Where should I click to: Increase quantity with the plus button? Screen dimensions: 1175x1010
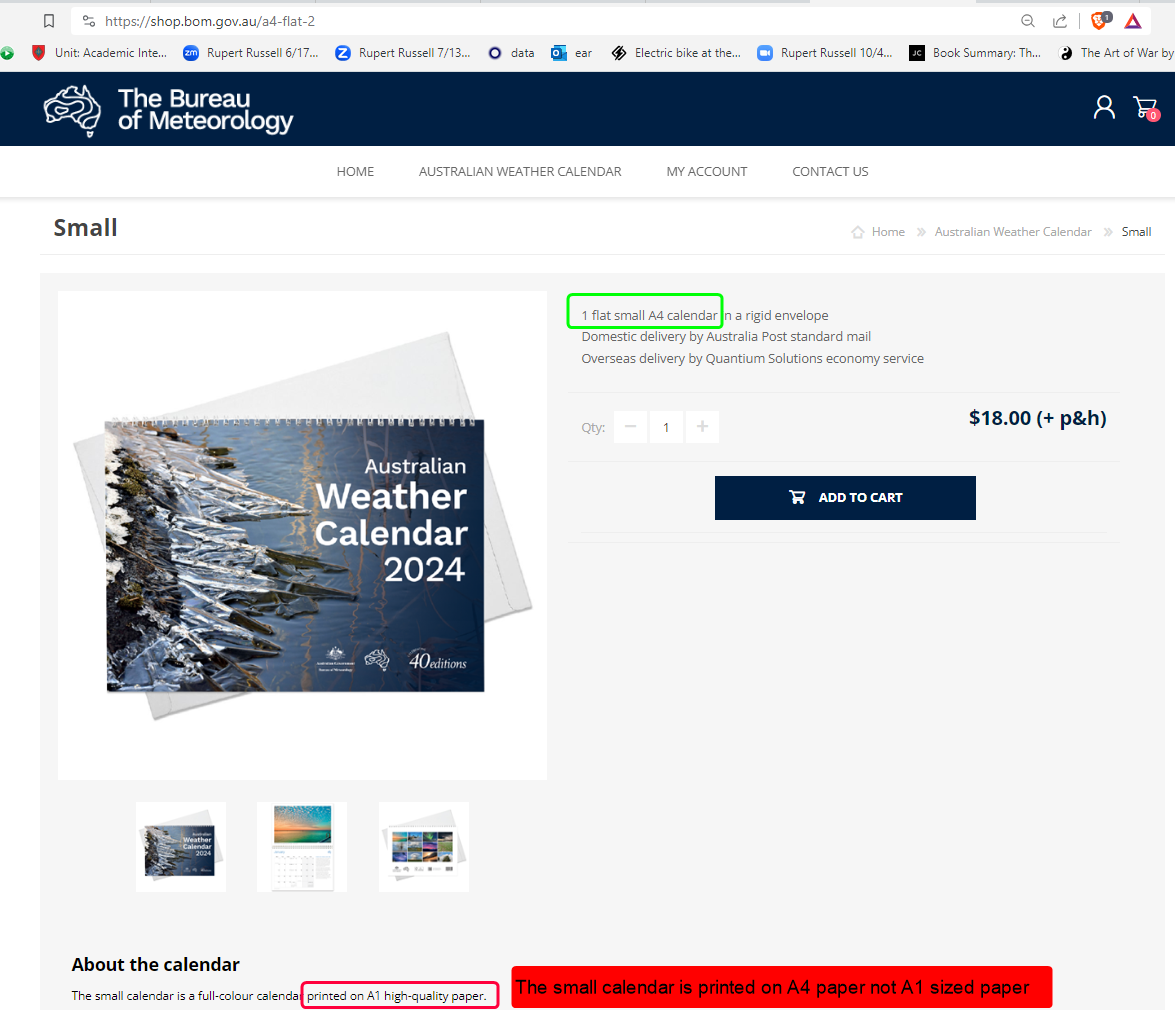[702, 427]
